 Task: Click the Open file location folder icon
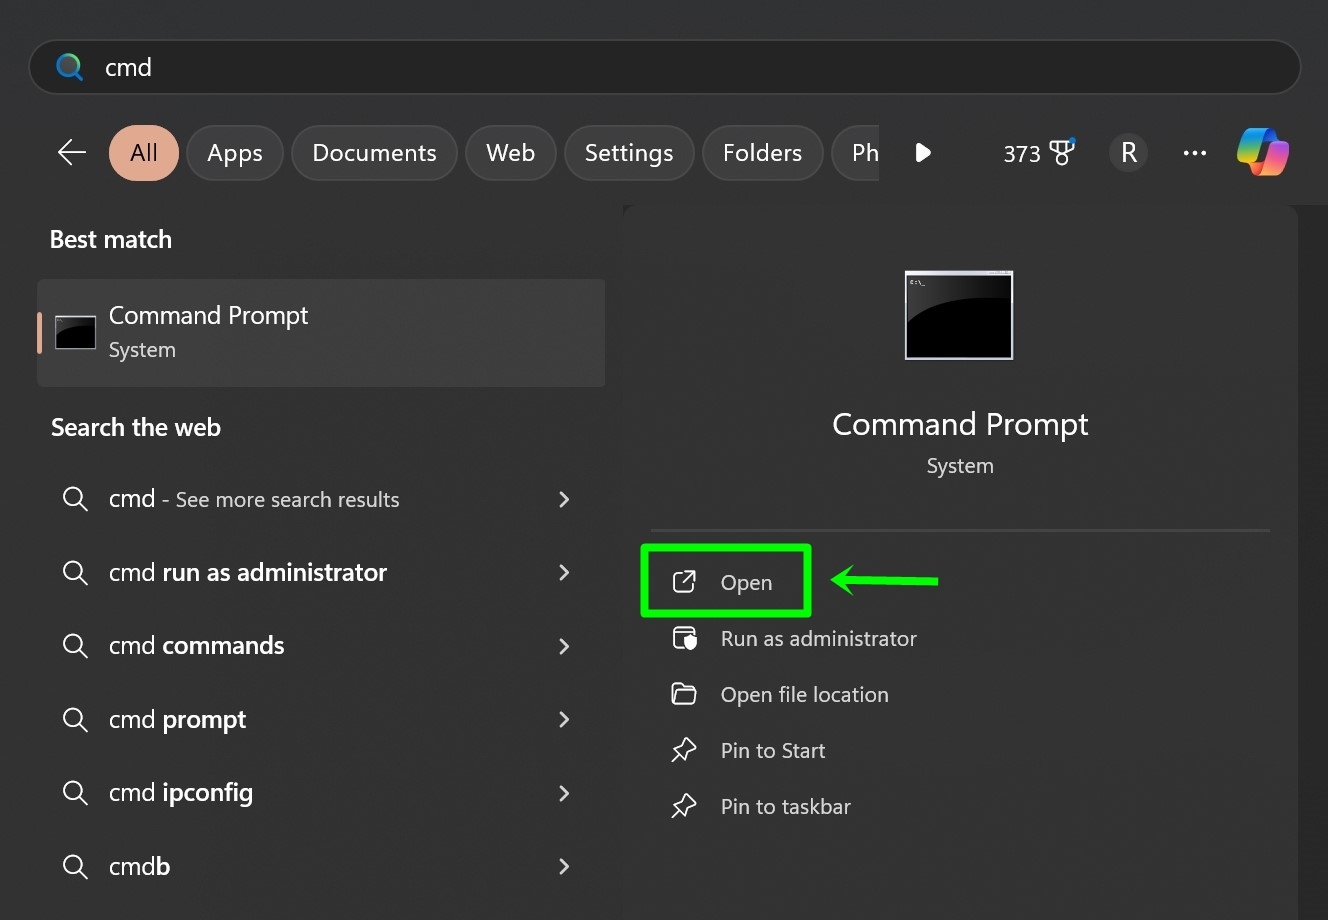[684, 694]
